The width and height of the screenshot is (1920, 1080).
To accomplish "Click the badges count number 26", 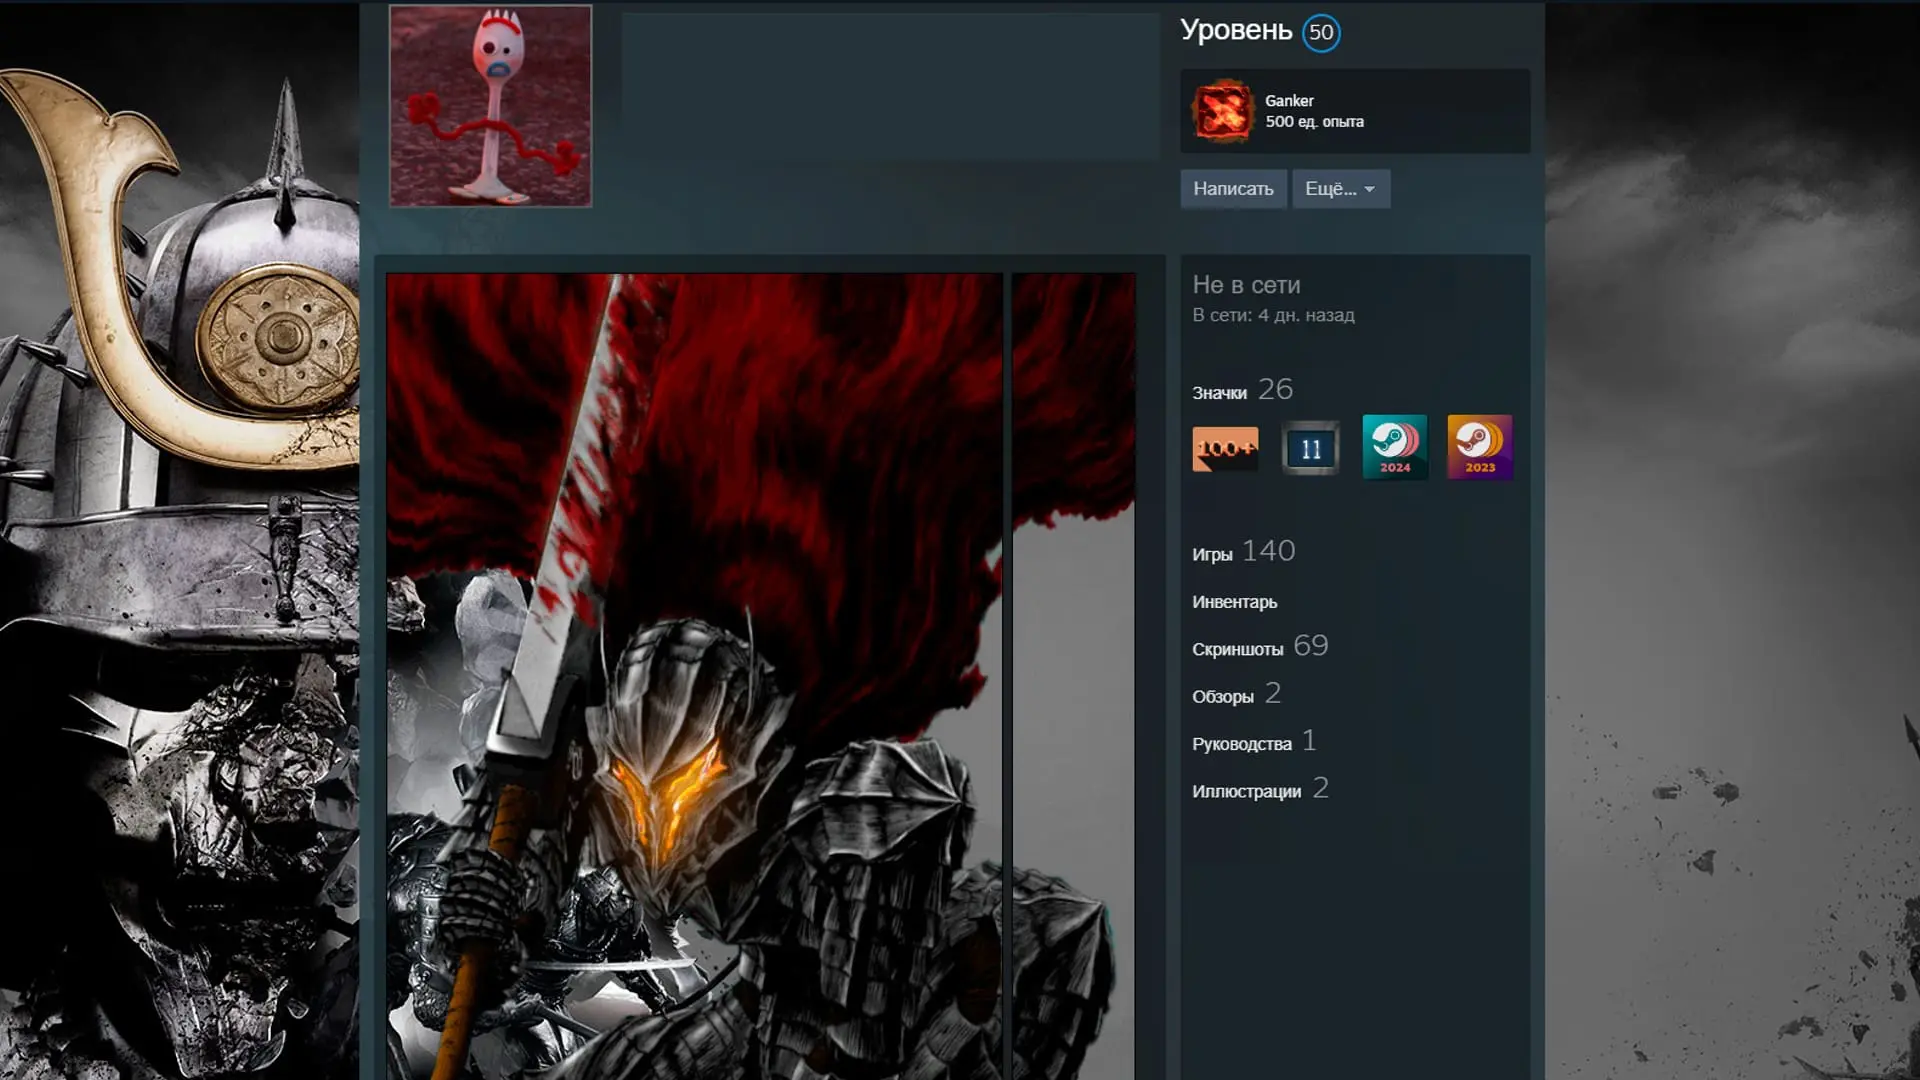I will pos(1275,389).
